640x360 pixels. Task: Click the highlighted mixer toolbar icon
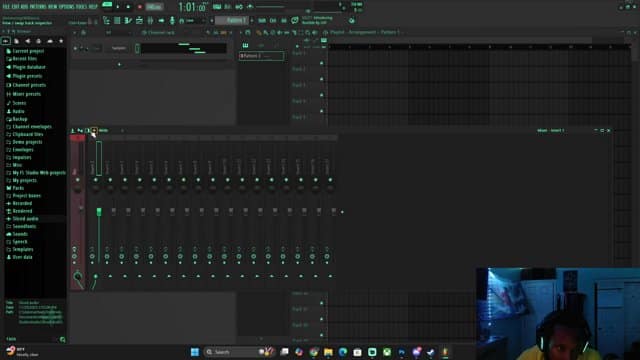(94, 131)
